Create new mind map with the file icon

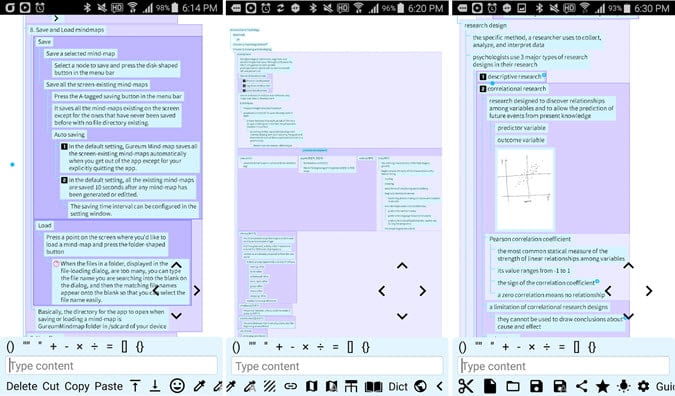490,386
